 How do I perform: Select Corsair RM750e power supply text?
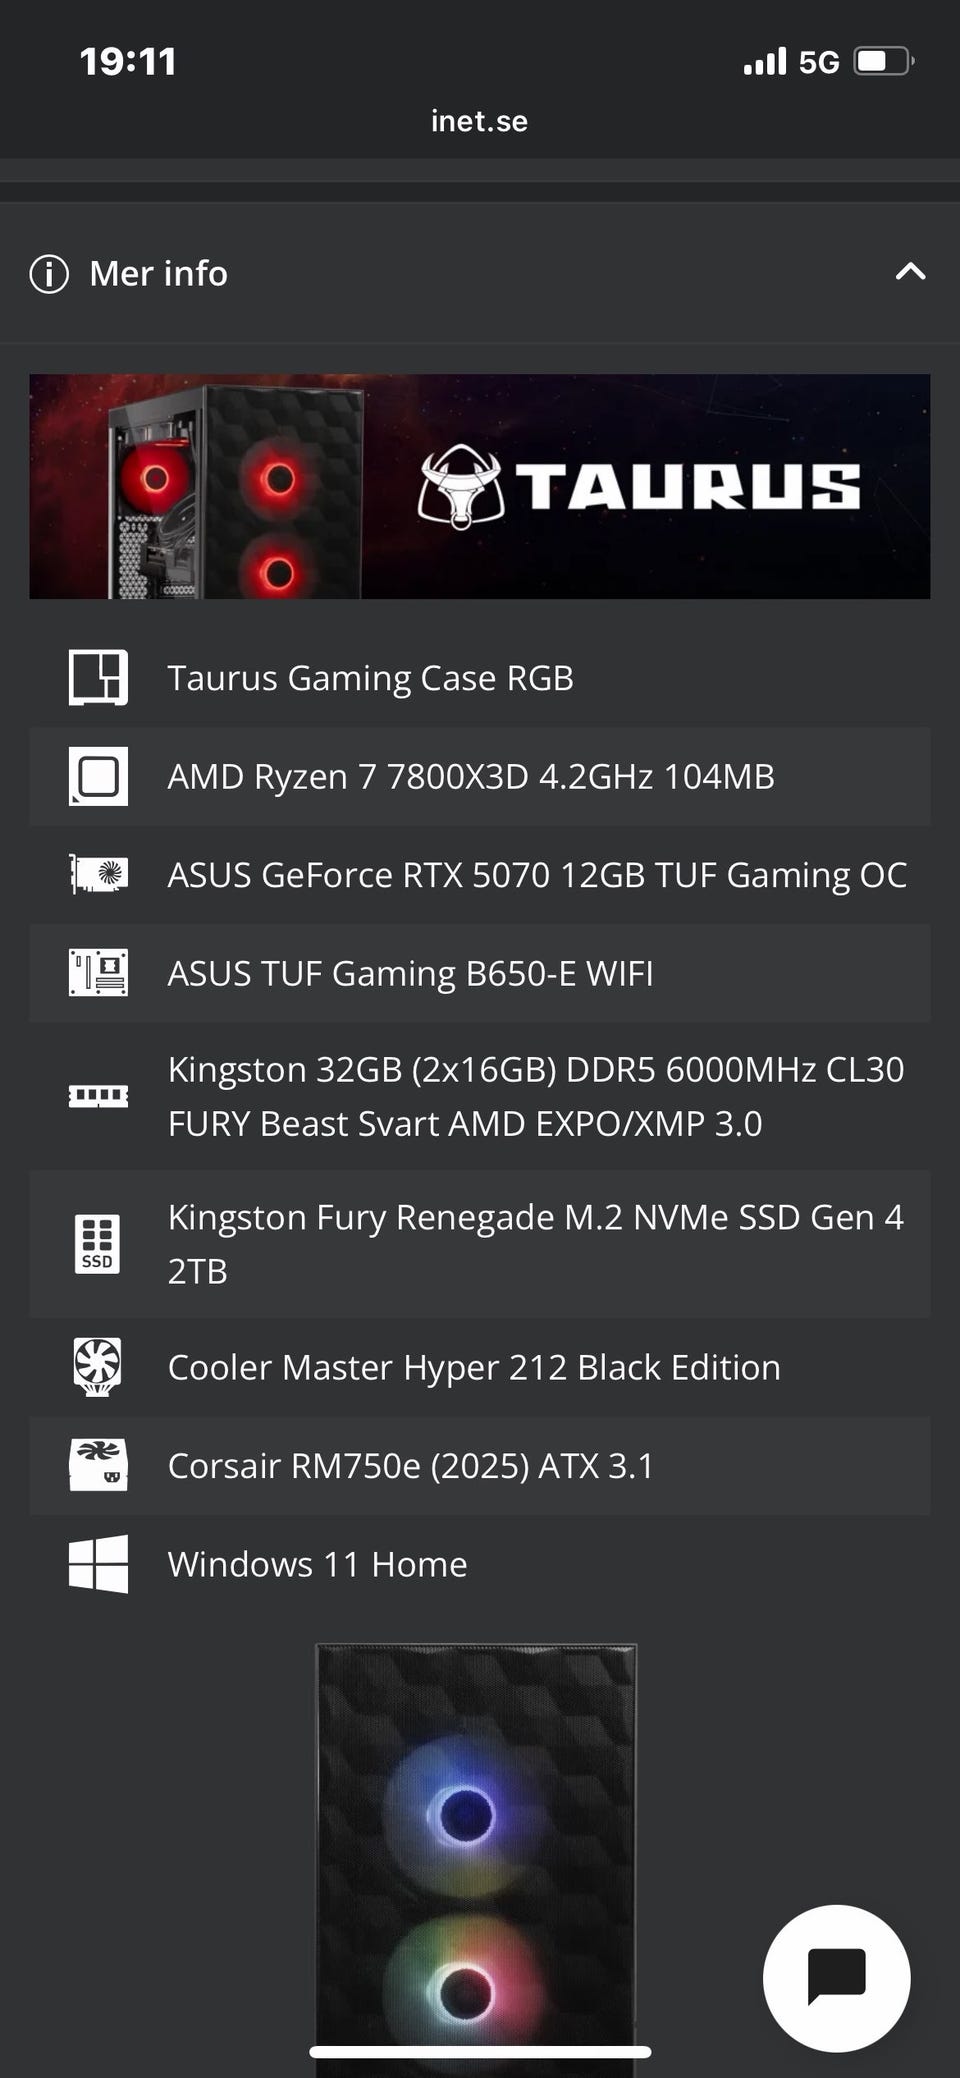(410, 1466)
